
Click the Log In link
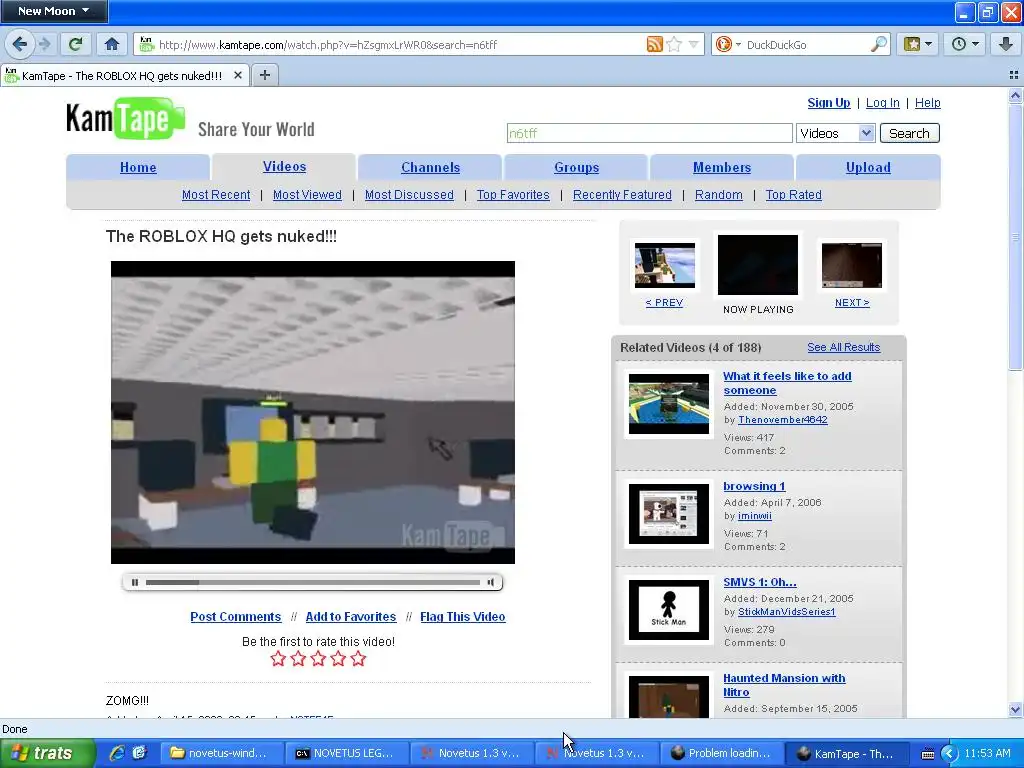point(882,103)
